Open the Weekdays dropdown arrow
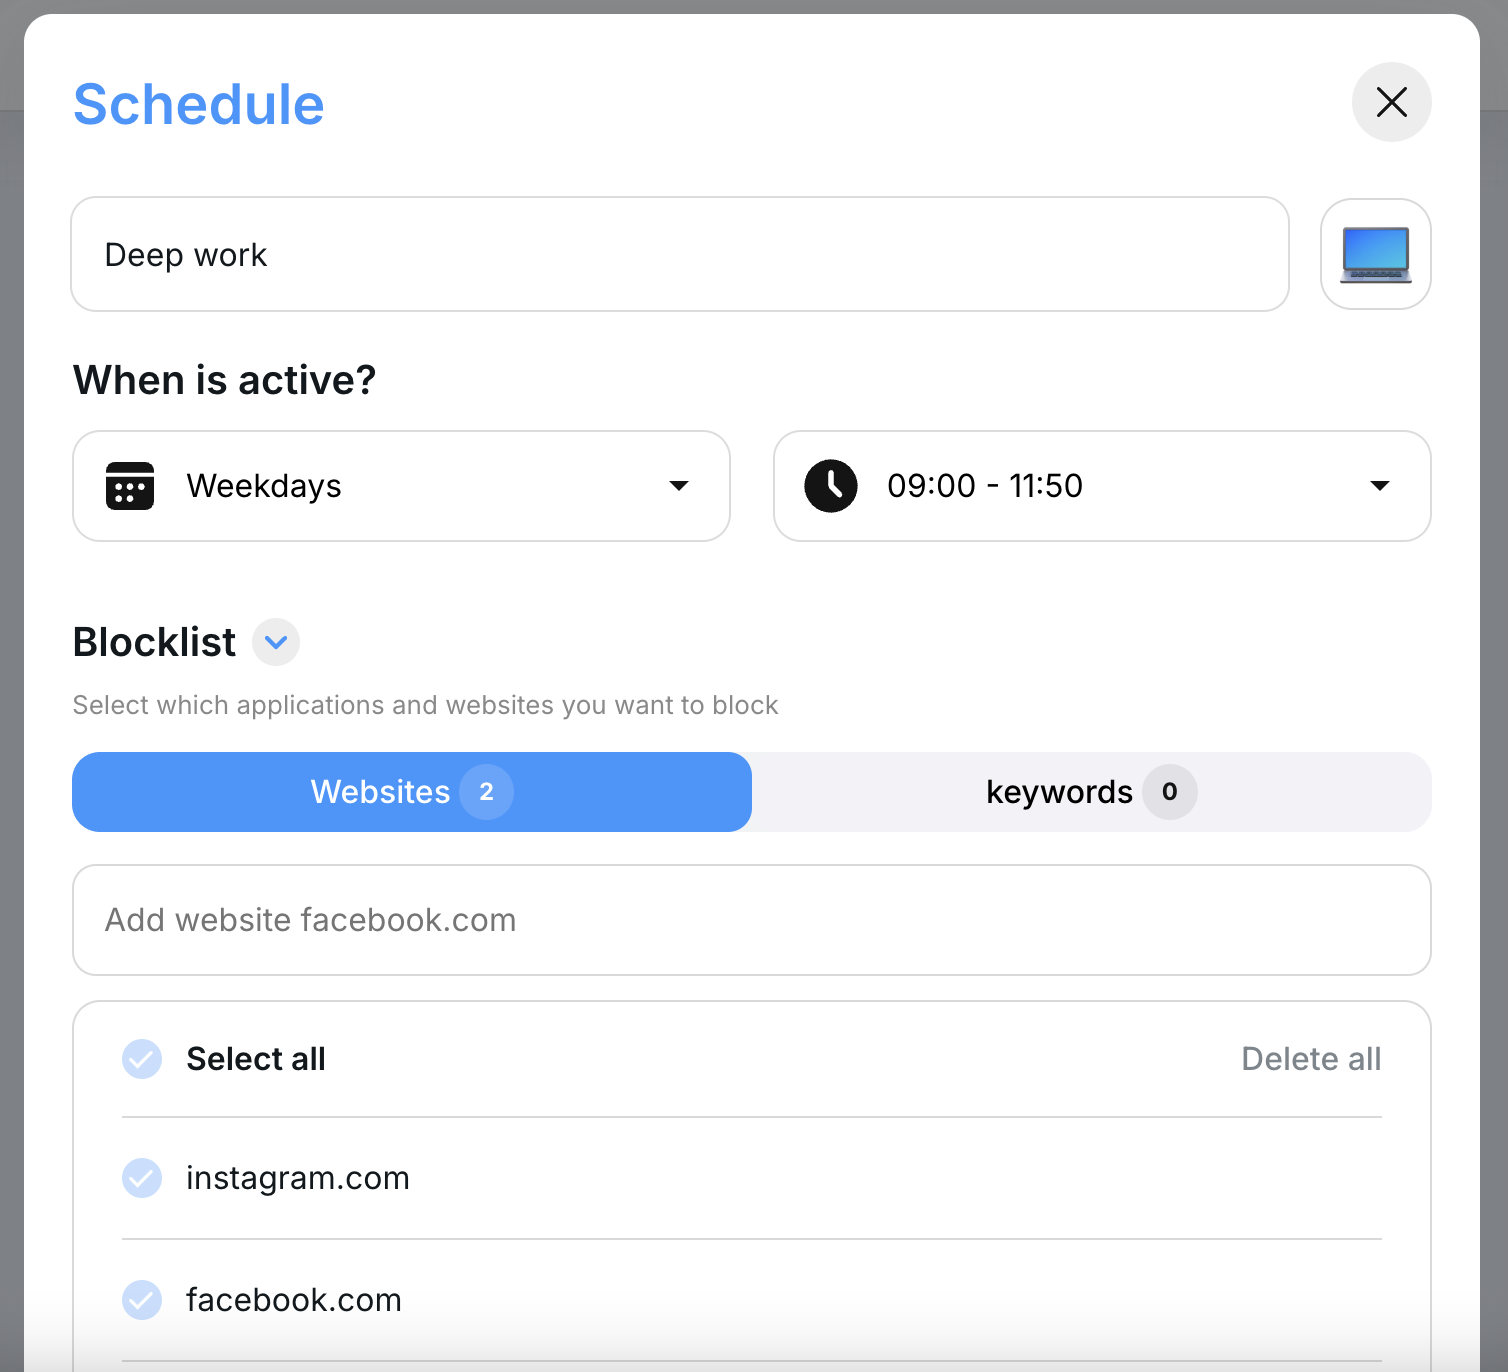 pos(679,486)
